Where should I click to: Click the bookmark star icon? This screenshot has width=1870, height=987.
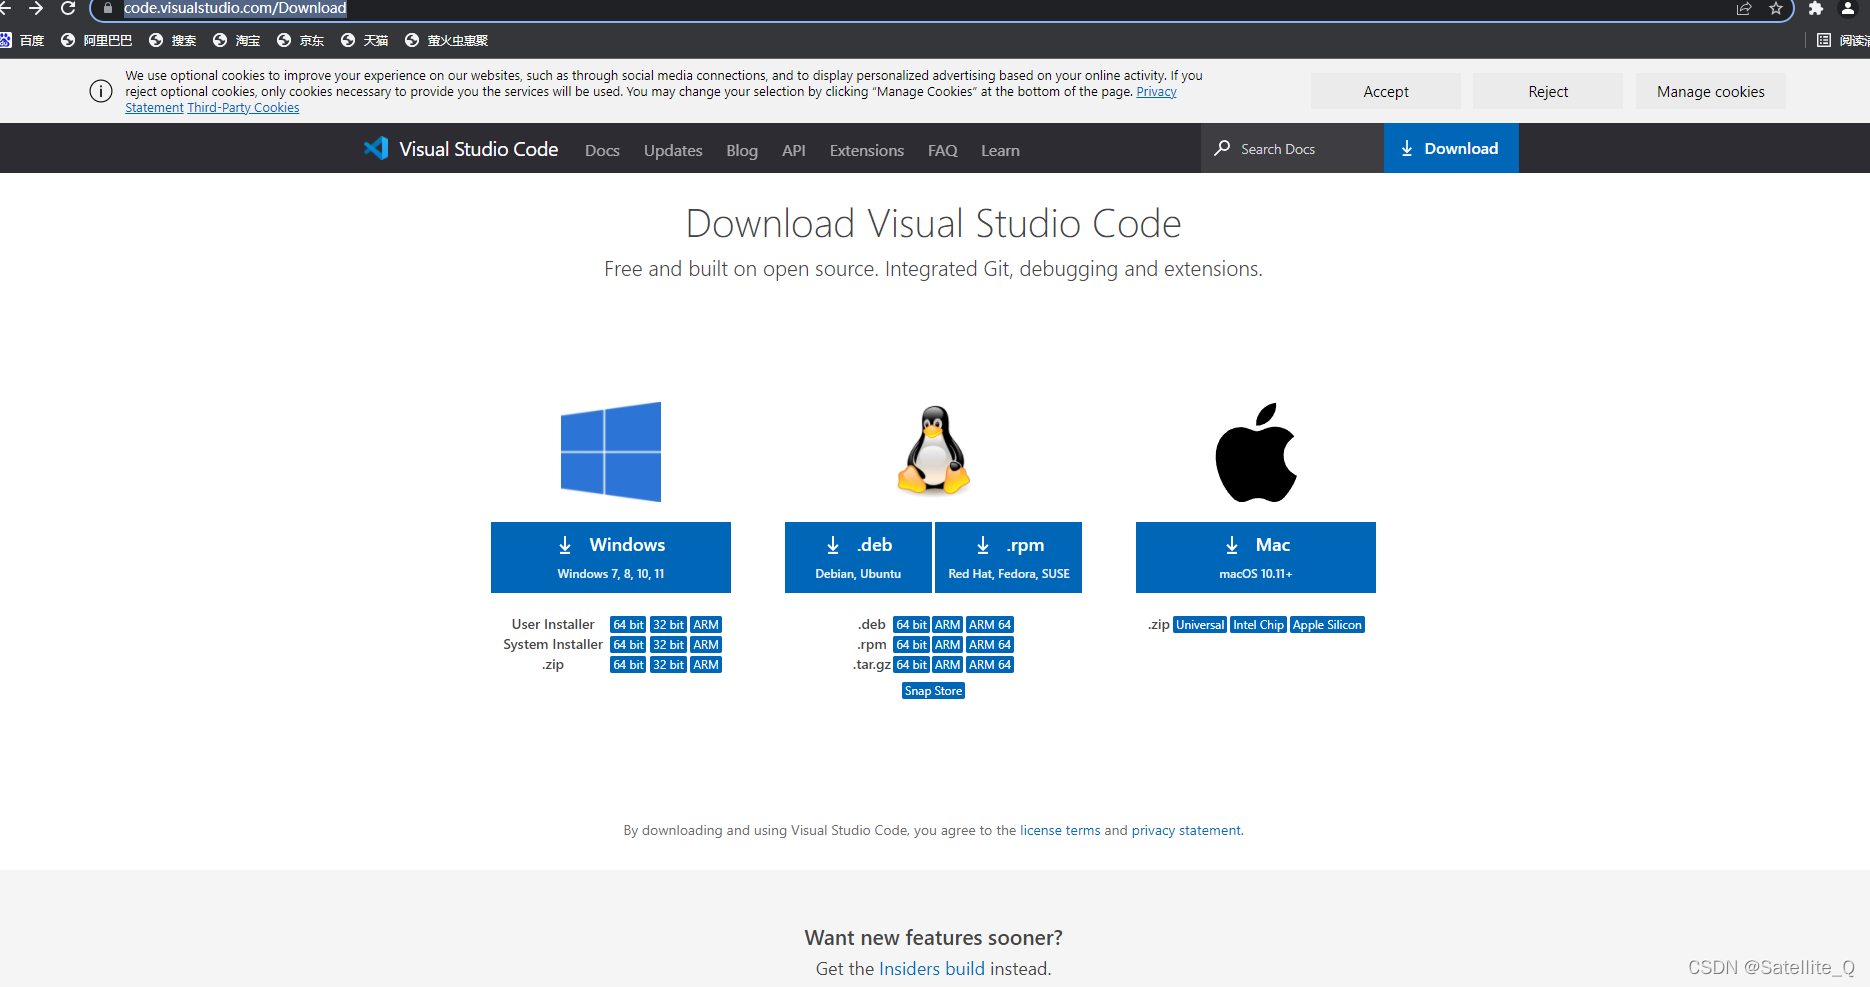coord(1776,8)
